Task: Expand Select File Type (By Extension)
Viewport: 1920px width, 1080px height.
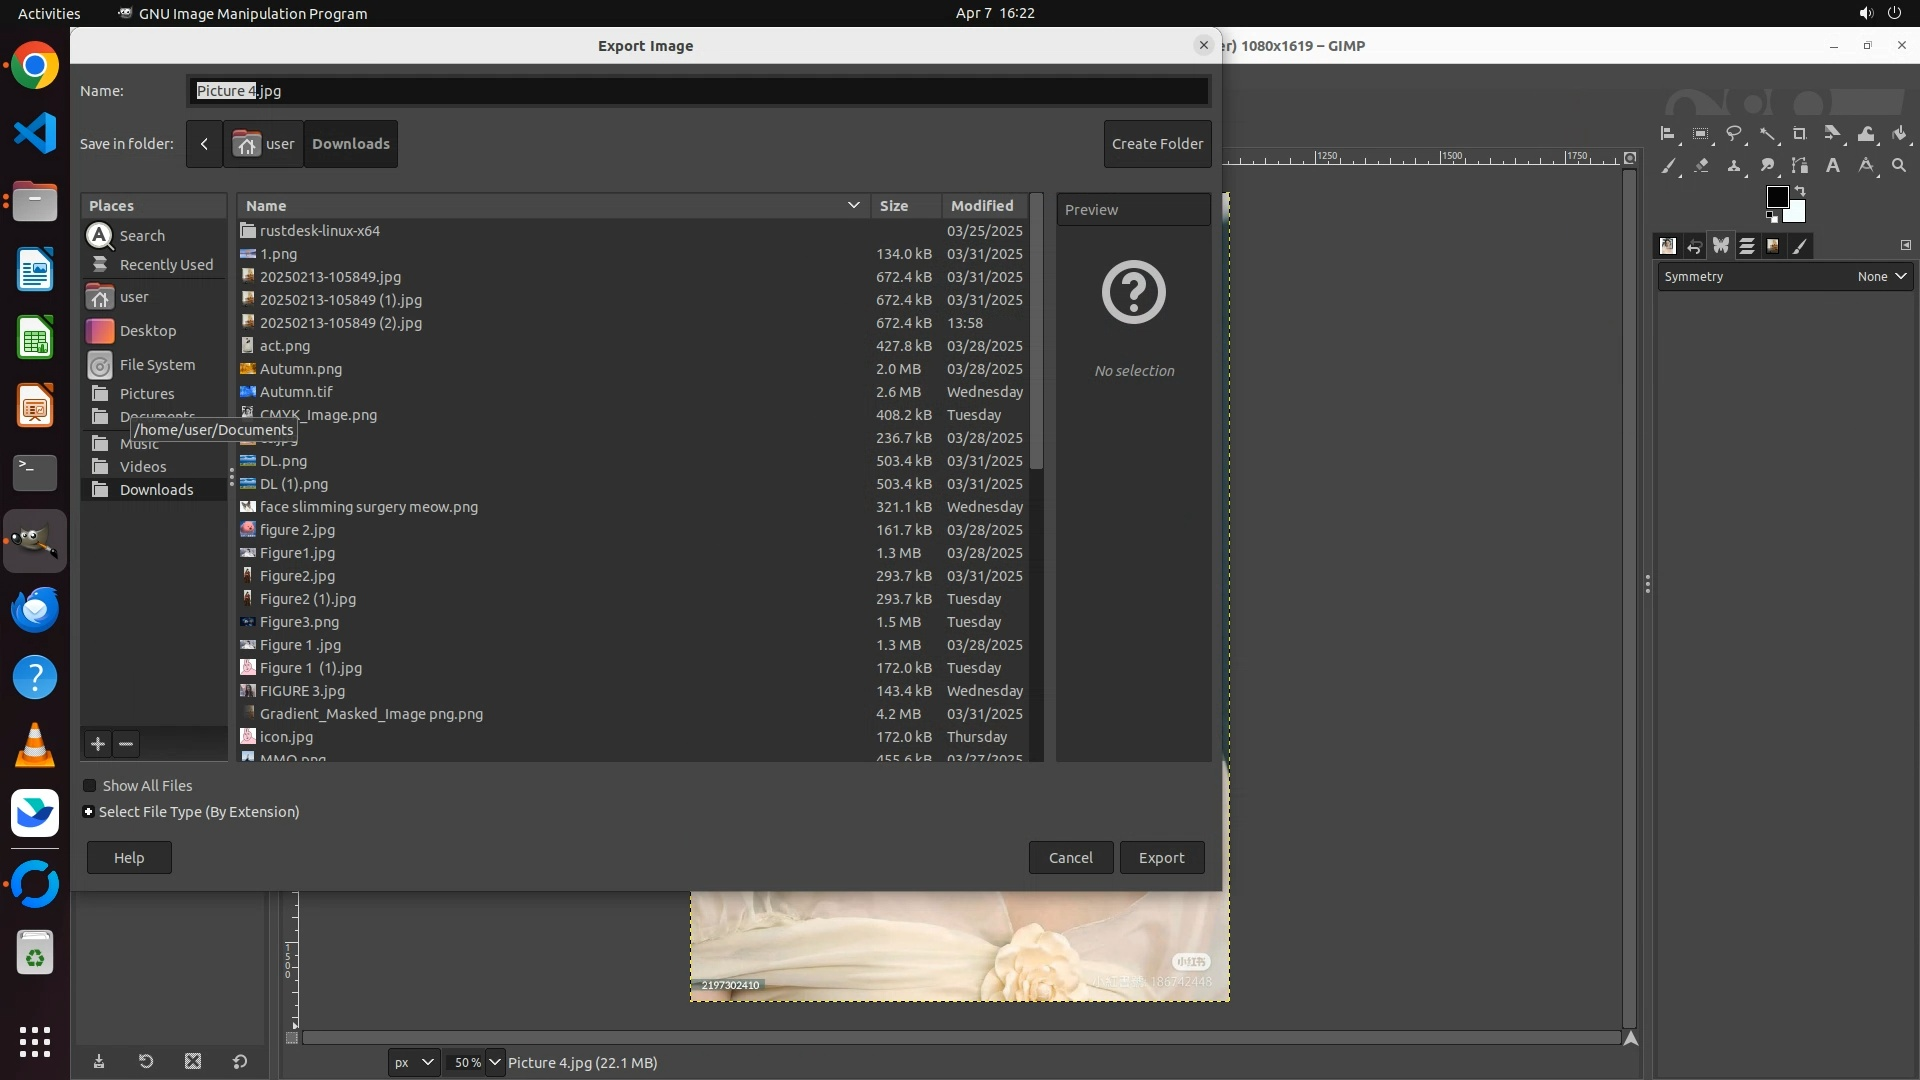Action: pyautogui.click(x=89, y=812)
